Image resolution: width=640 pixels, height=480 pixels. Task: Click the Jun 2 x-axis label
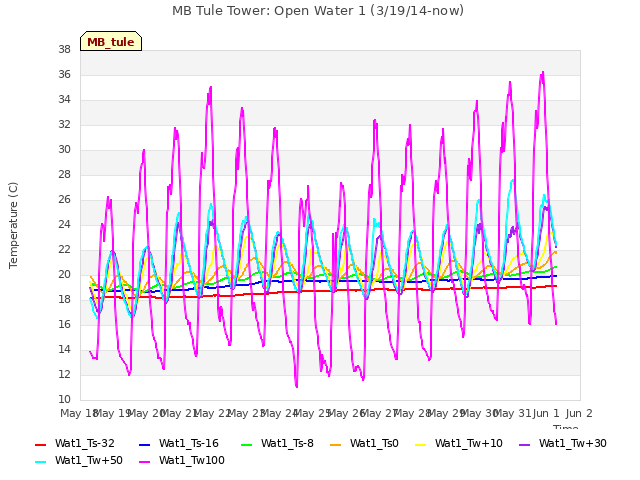click(579, 413)
